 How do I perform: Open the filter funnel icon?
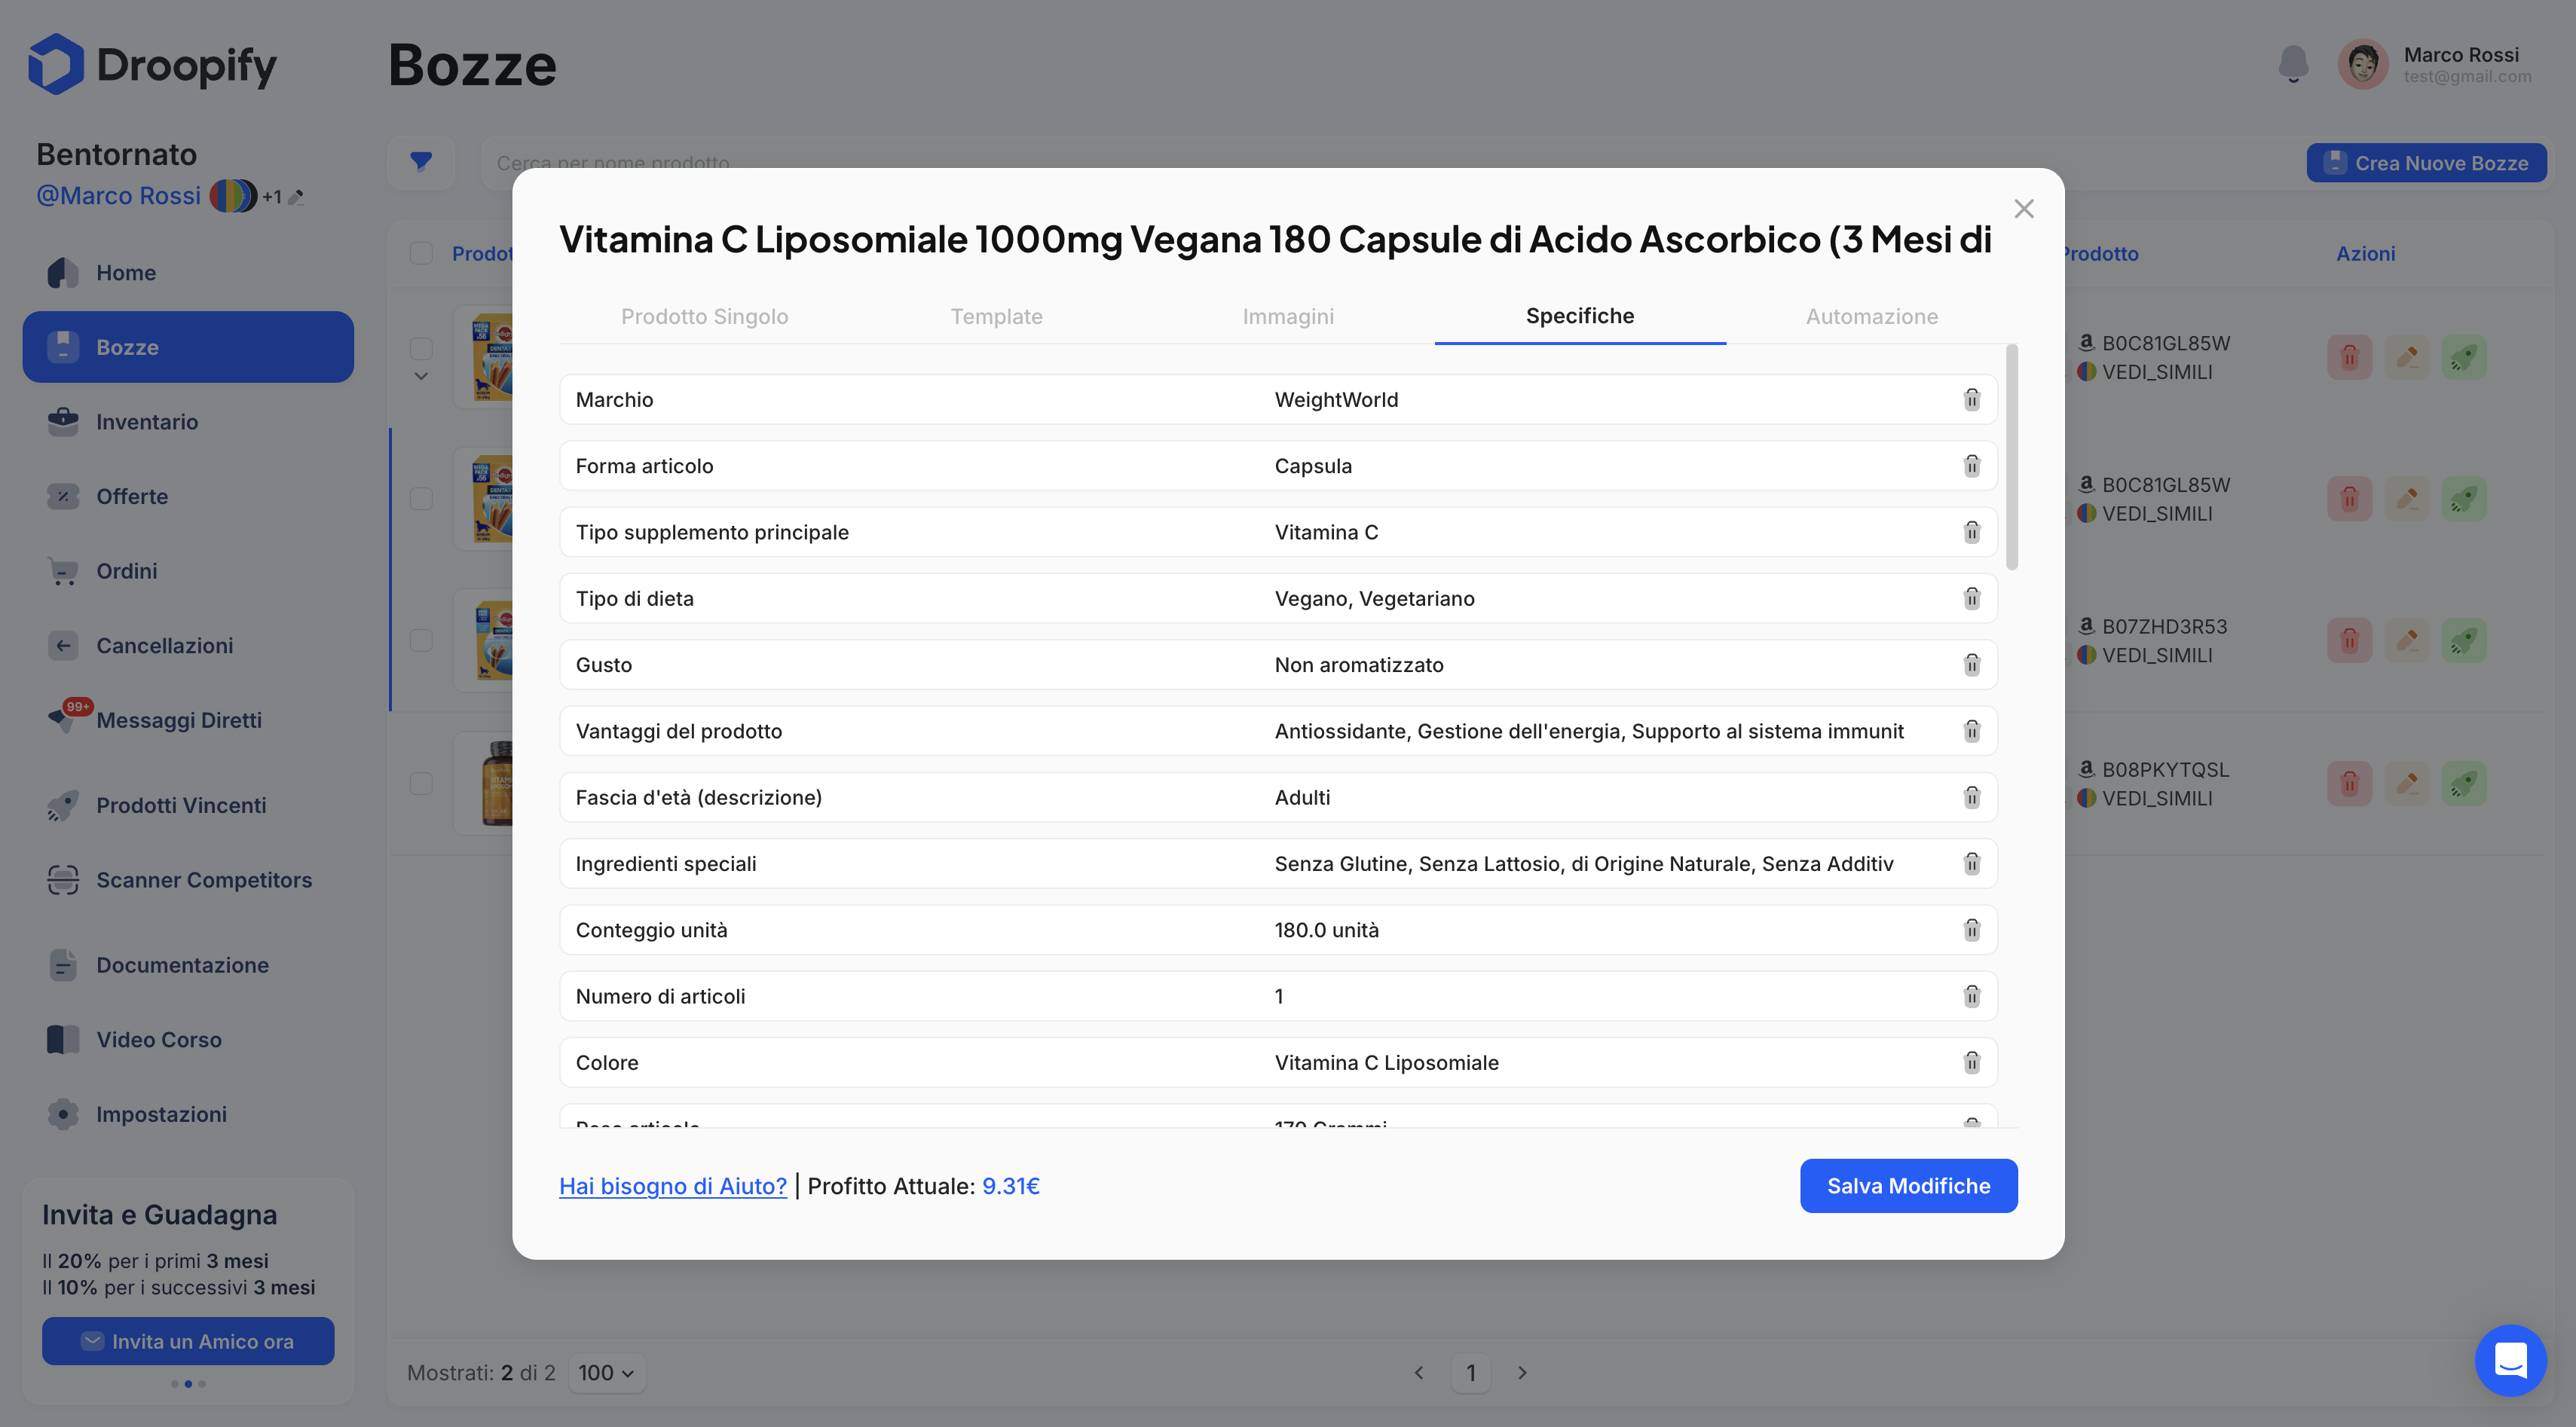pos(421,162)
